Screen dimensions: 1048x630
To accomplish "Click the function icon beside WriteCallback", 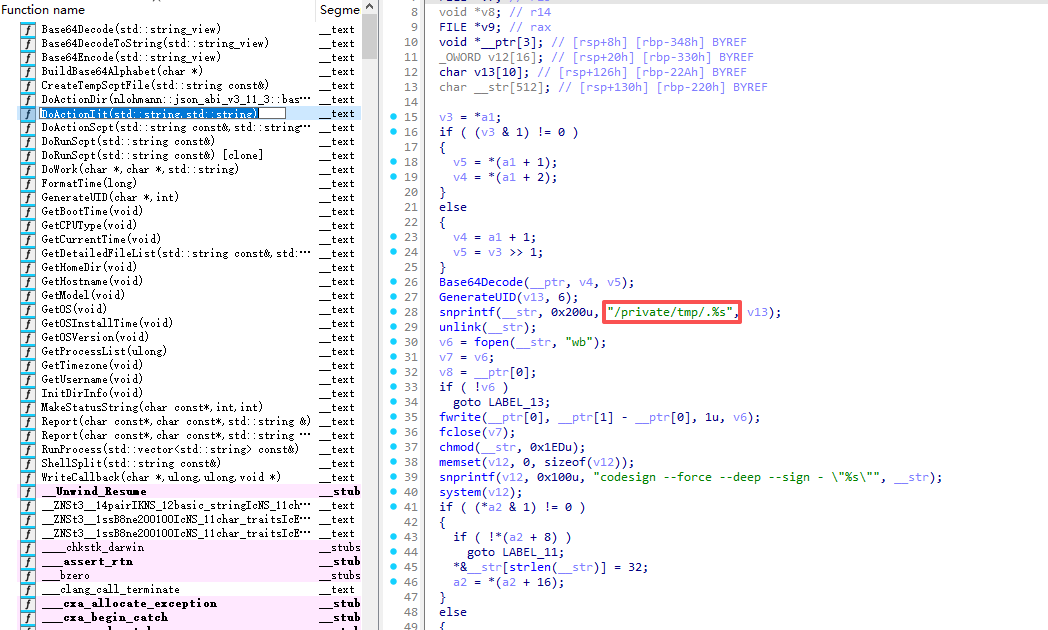I will click(x=28, y=478).
